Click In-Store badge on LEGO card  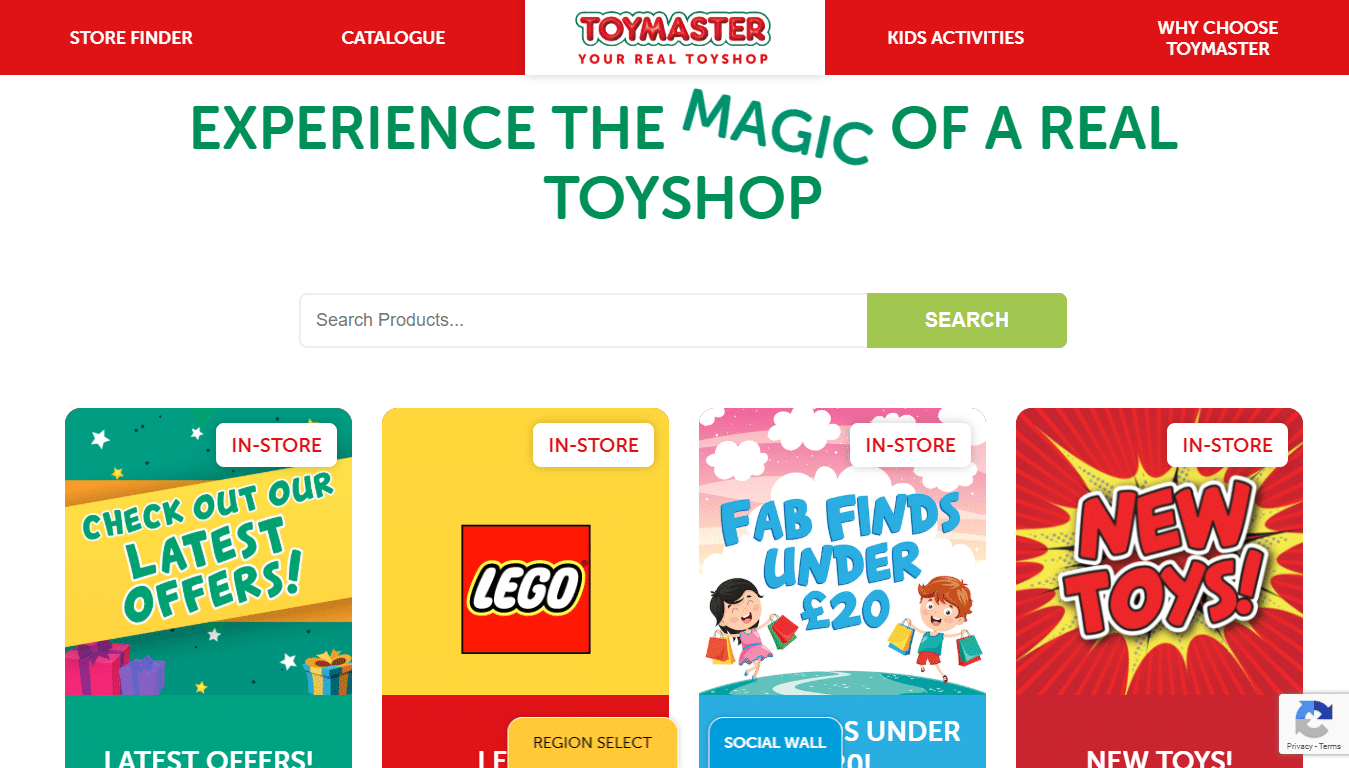pos(593,445)
